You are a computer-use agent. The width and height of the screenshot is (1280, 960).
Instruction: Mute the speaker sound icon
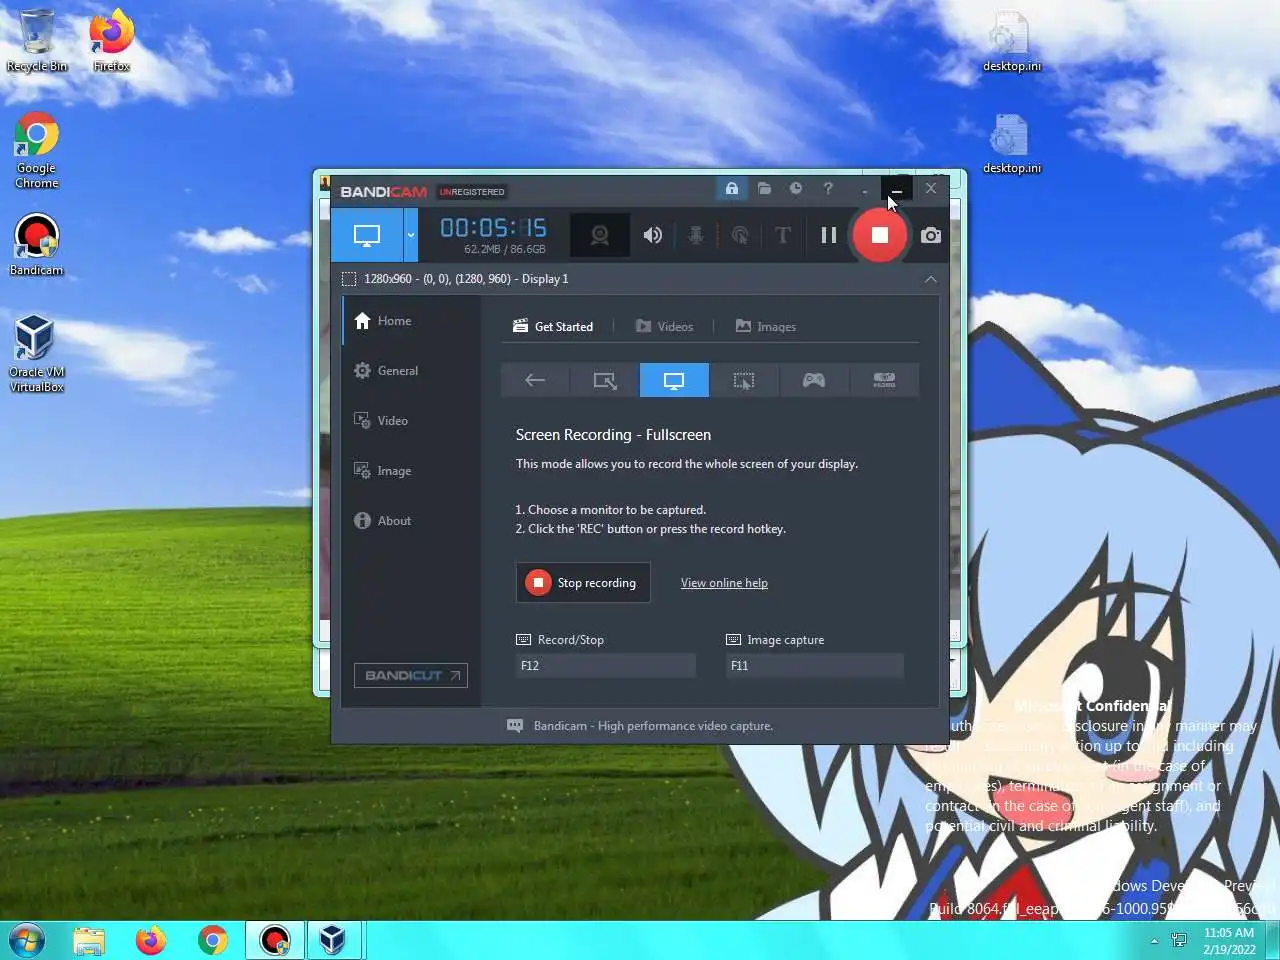pos(653,236)
